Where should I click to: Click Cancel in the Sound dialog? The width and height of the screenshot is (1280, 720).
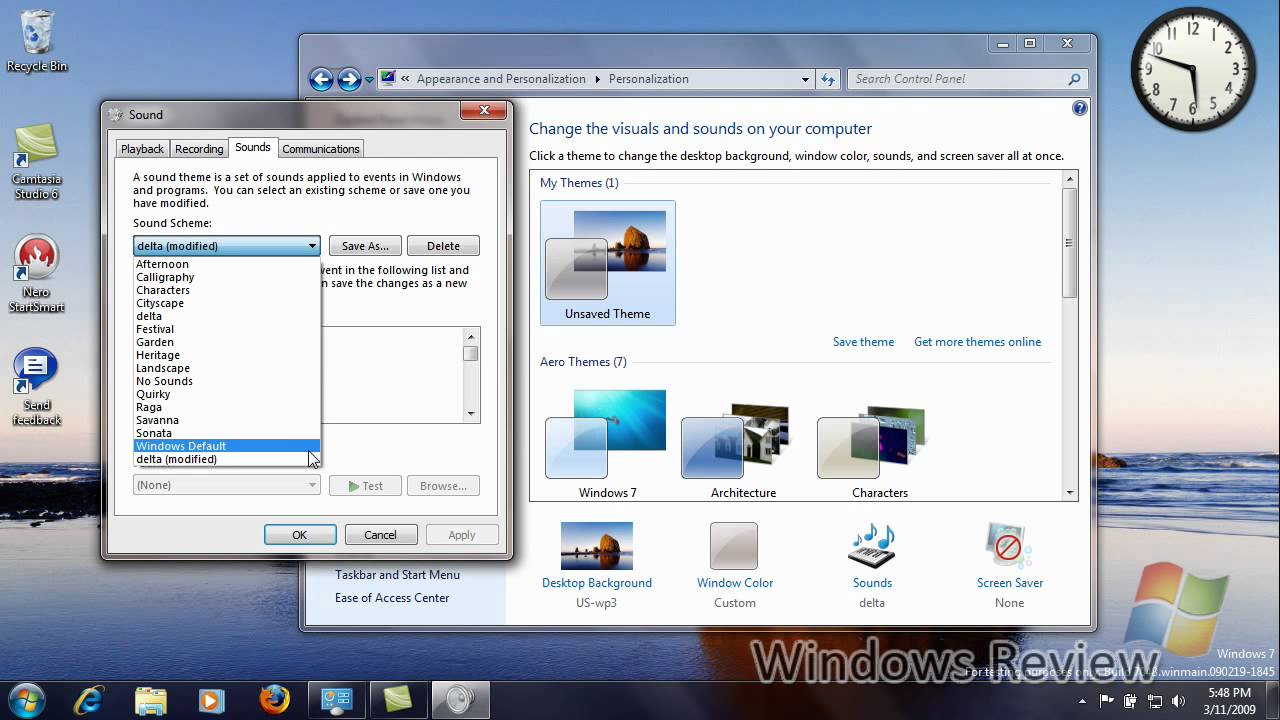point(380,535)
